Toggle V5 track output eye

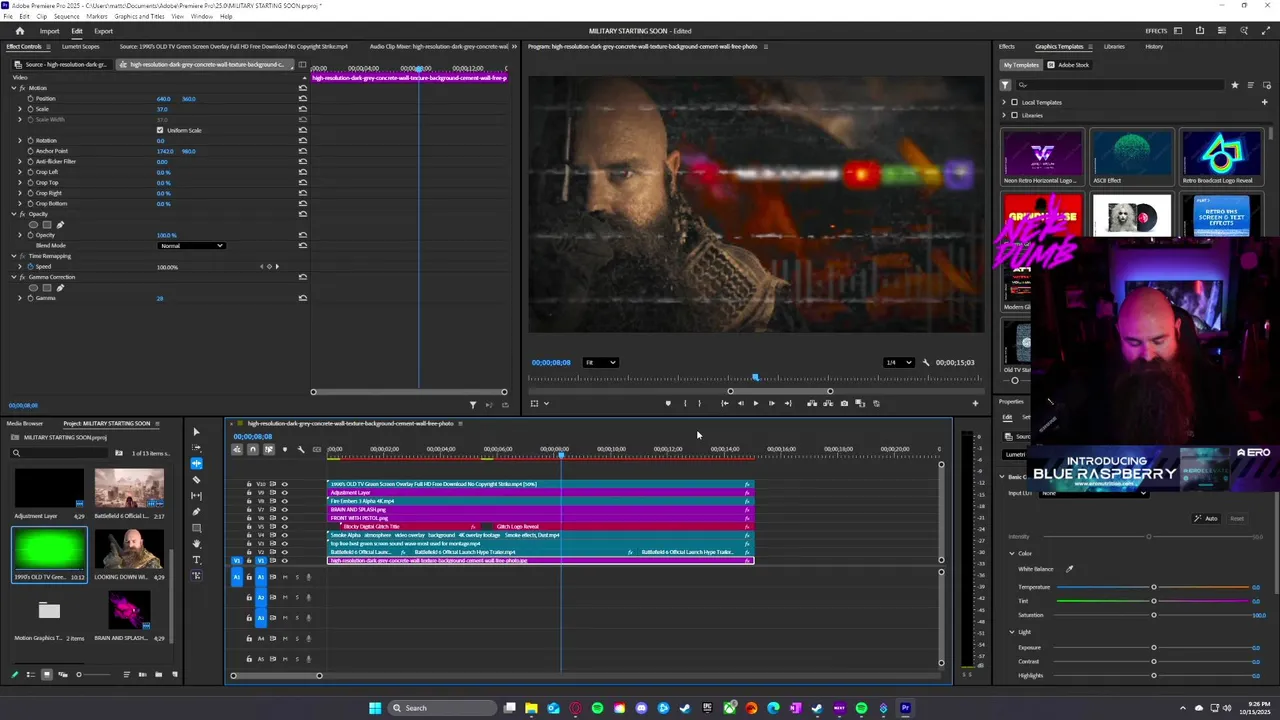coord(285,527)
